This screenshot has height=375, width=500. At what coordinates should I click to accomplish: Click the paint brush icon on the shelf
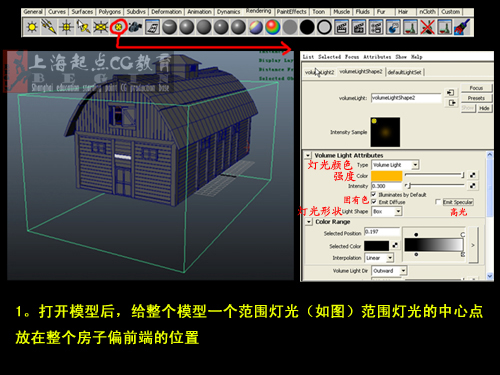click(463, 27)
